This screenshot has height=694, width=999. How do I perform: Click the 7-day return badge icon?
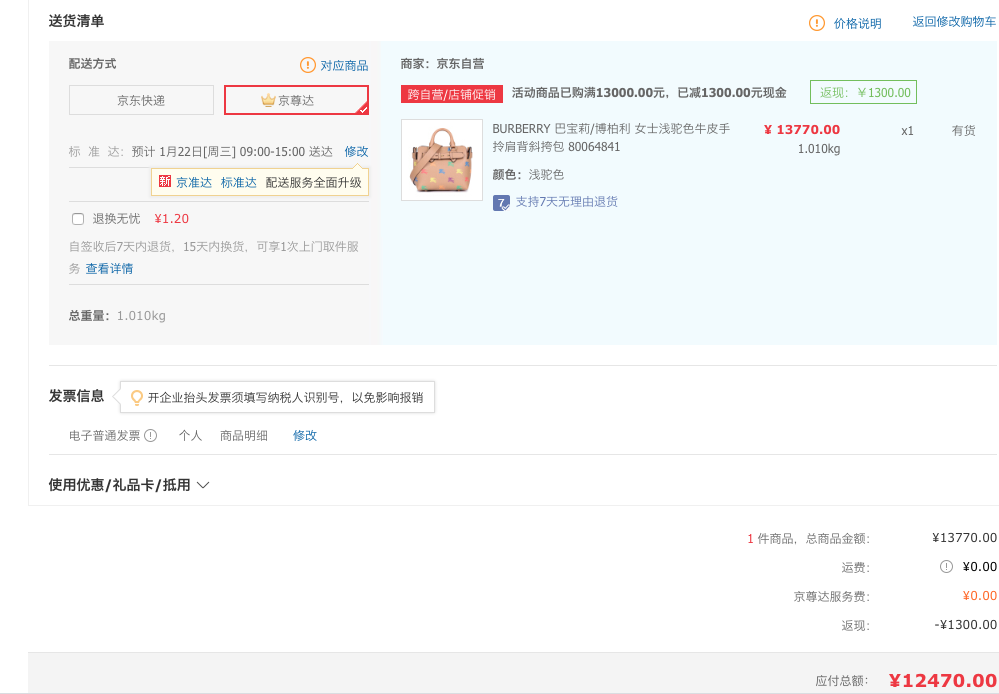501,203
